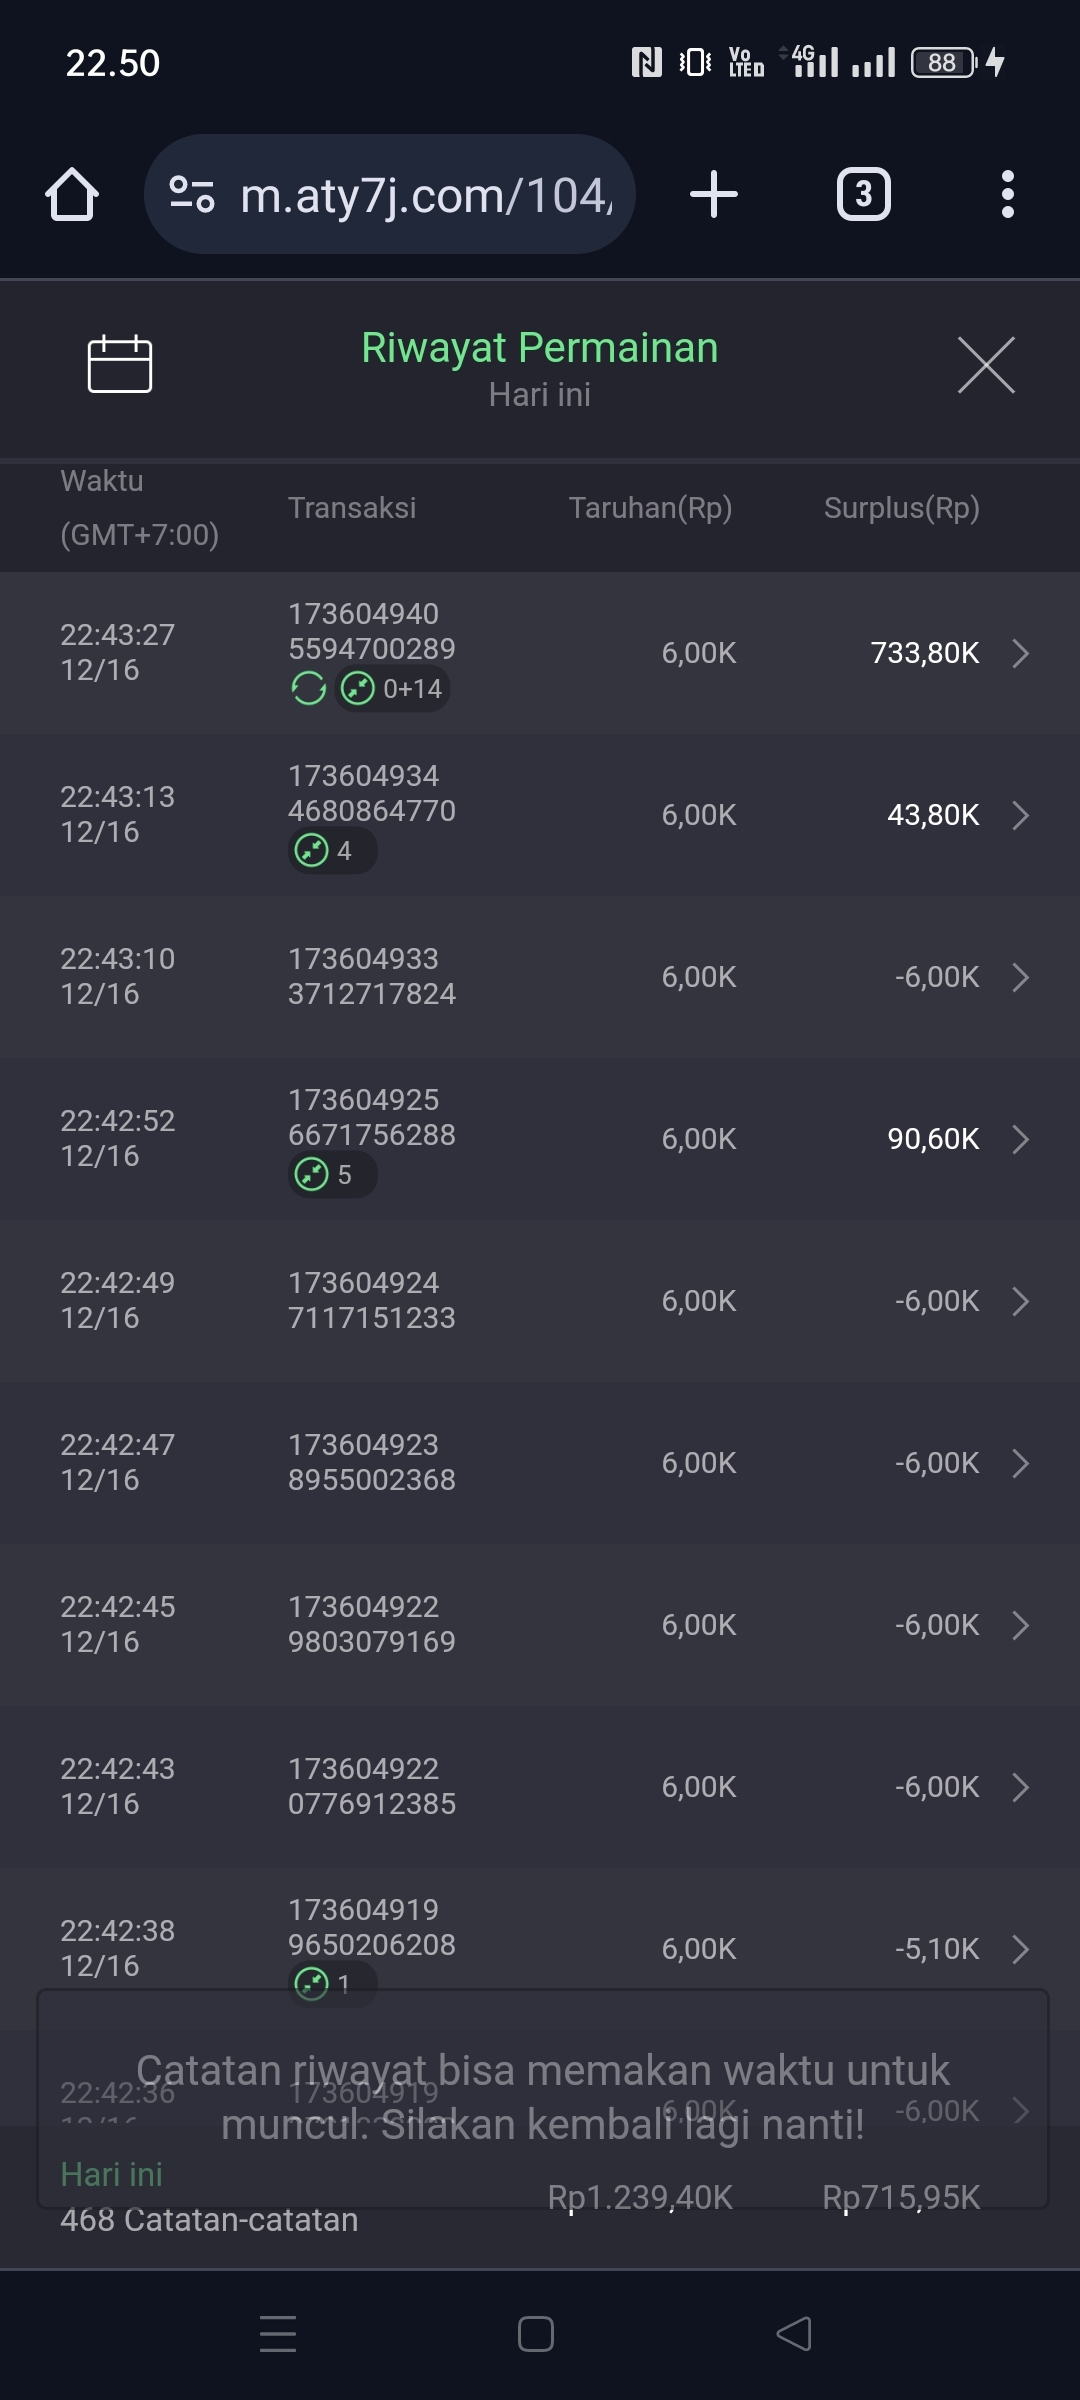1080x2400 pixels.
Task: Tap the browser home icon
Action: [x=72, y=194]
